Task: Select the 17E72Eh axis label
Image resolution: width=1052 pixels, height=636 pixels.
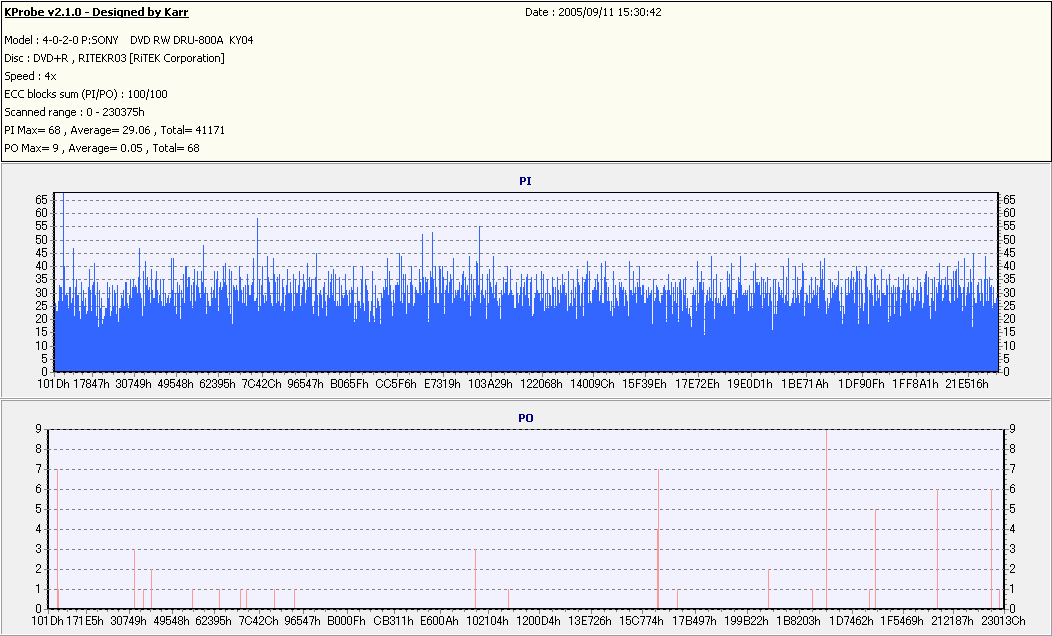Action: coord(697,384)
